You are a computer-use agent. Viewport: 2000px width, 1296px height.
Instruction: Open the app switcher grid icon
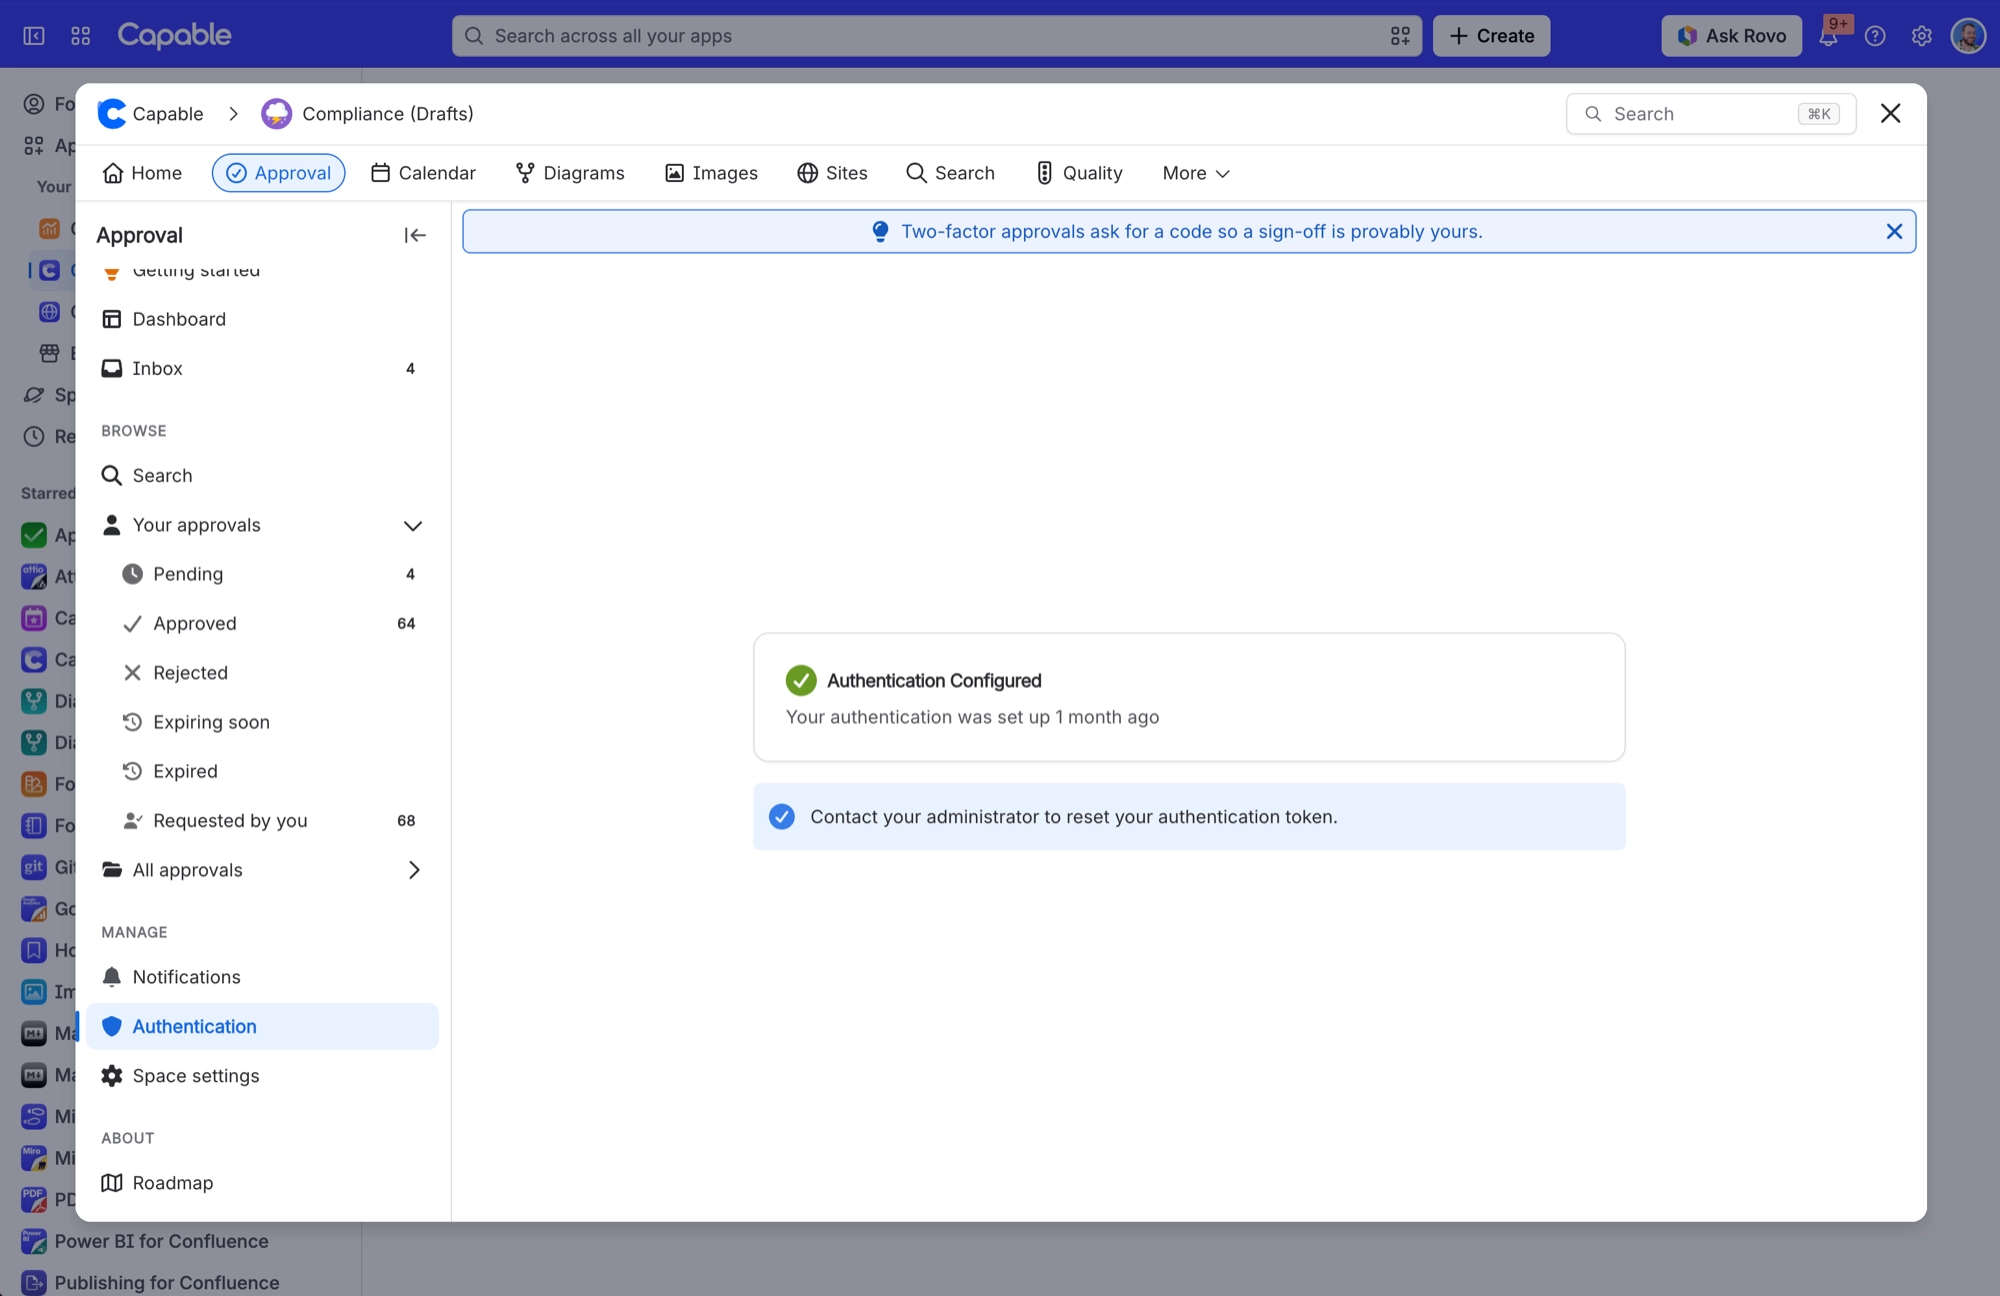[x=81, y=36]
